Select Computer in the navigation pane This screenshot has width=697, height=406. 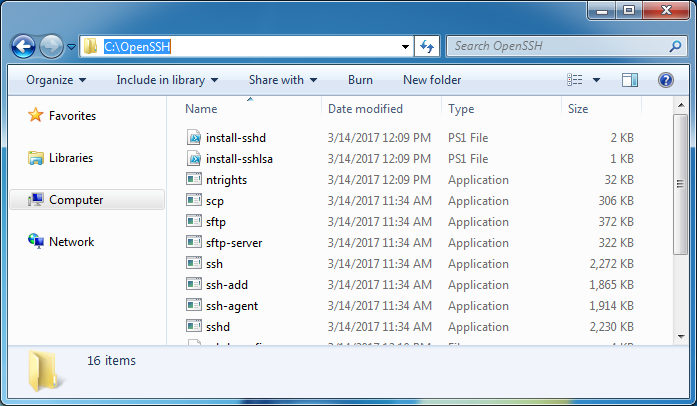pos(87,200)
